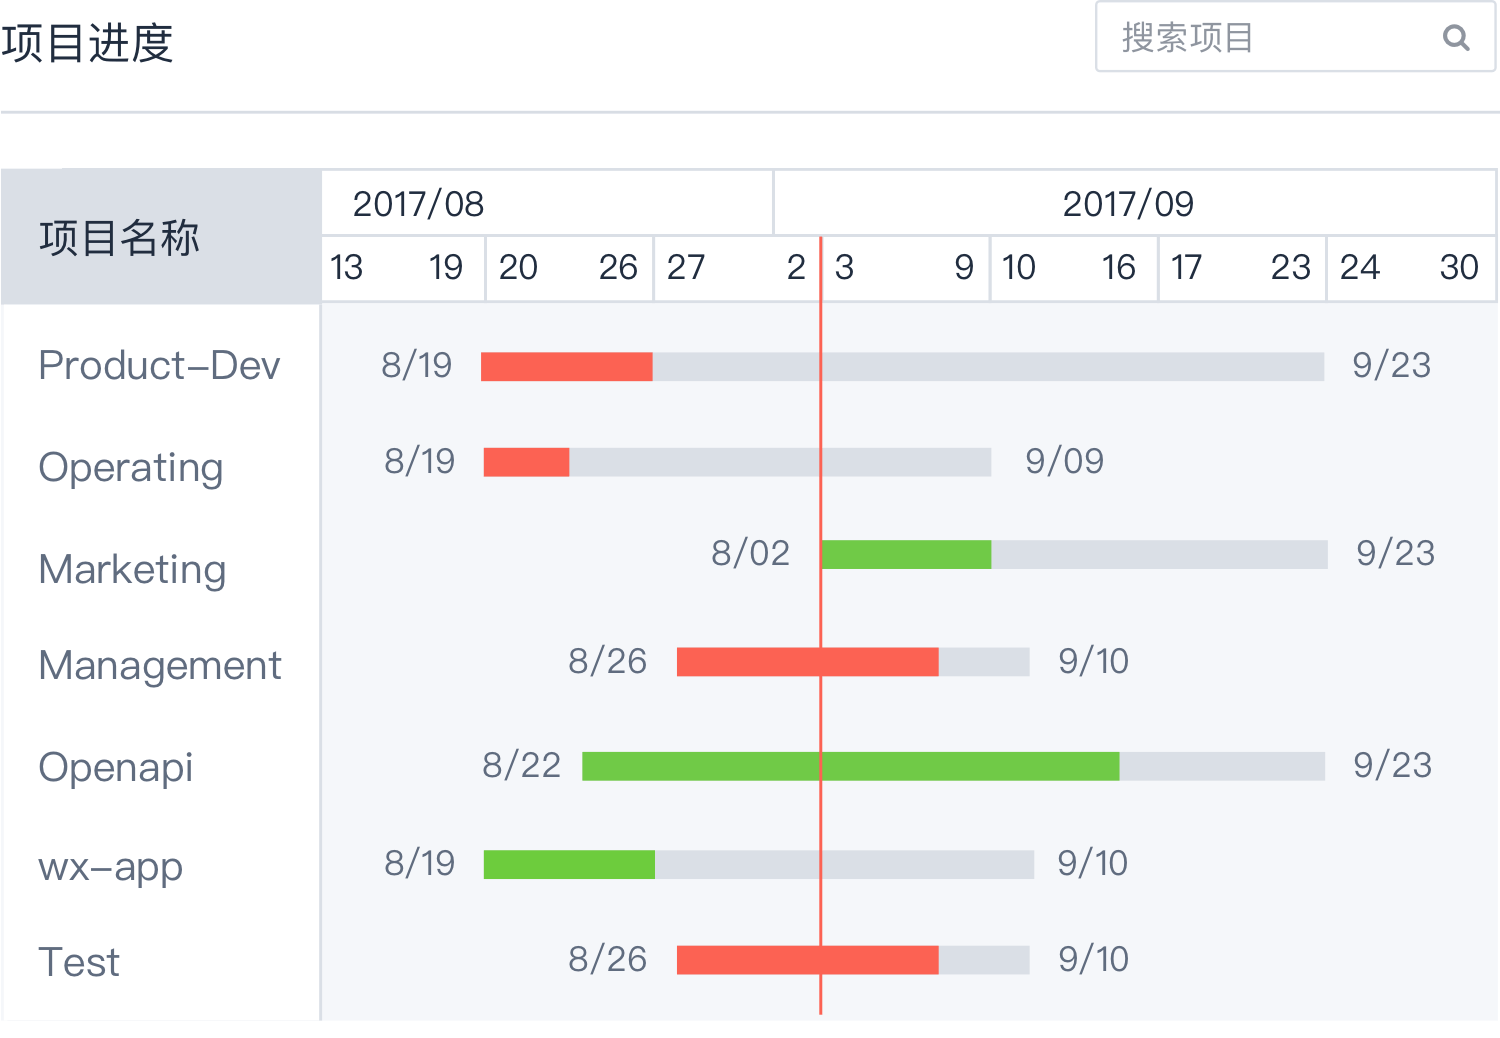Click the red Test progress bar
The height and width of the screenshot is (1038, 1500).
pyautogui.click(x=807, y=960)
